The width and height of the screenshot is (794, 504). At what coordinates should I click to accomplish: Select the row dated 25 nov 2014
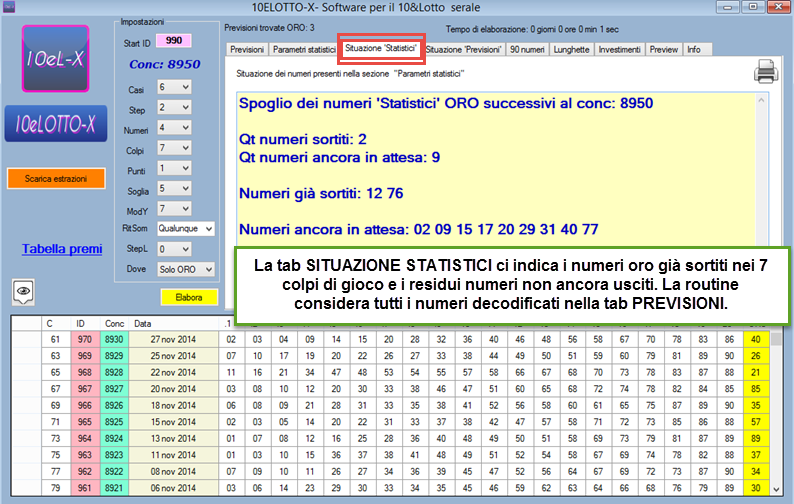pos(390,356)
